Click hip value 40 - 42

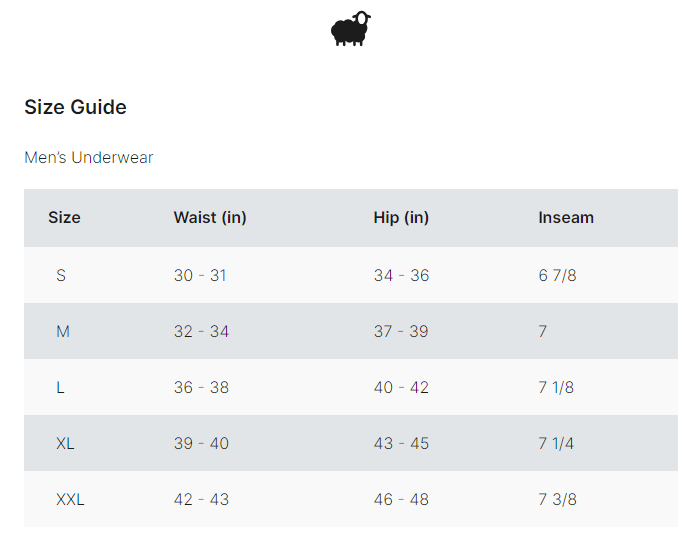401,387
